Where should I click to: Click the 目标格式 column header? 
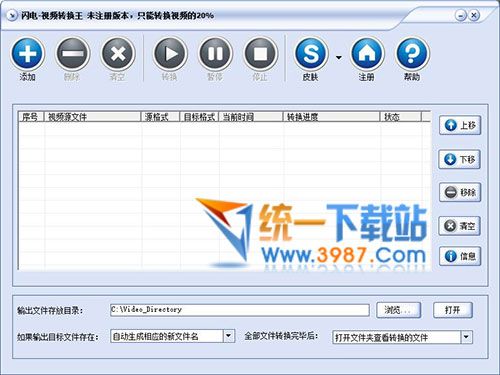tap(199, 117)
